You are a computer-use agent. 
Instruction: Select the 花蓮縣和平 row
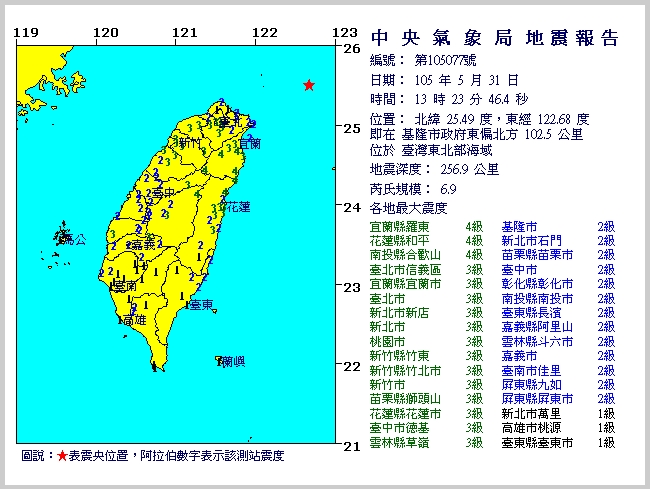[x=426, y=241]
